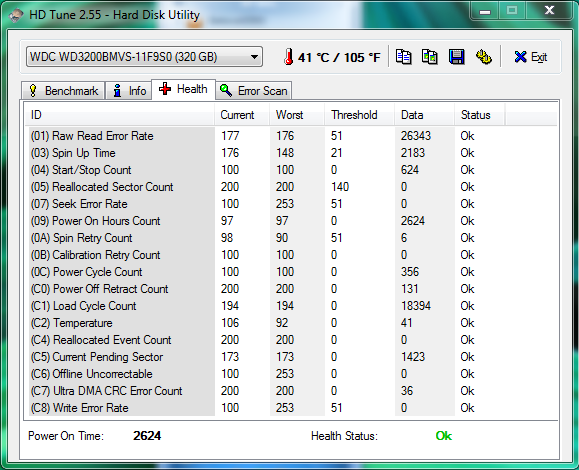The width and height of the screenshot is (579, 470).
Task: Click the thermometer temperature icon
Action: click(x=288, y=57)
